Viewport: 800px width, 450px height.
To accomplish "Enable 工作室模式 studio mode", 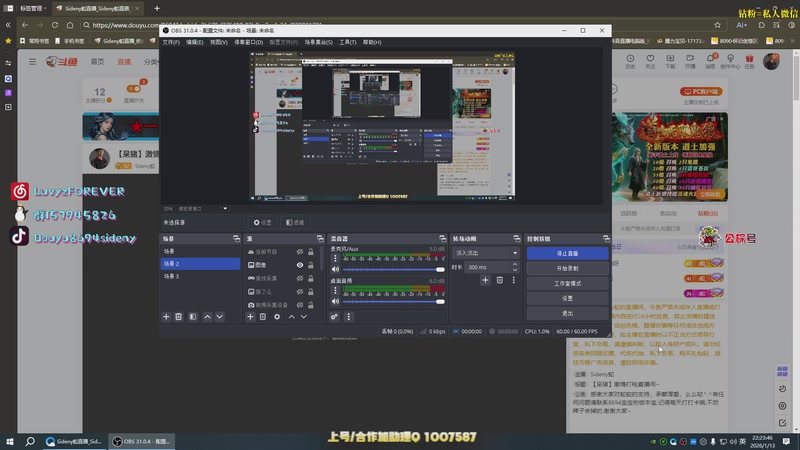I will [567, 283].
